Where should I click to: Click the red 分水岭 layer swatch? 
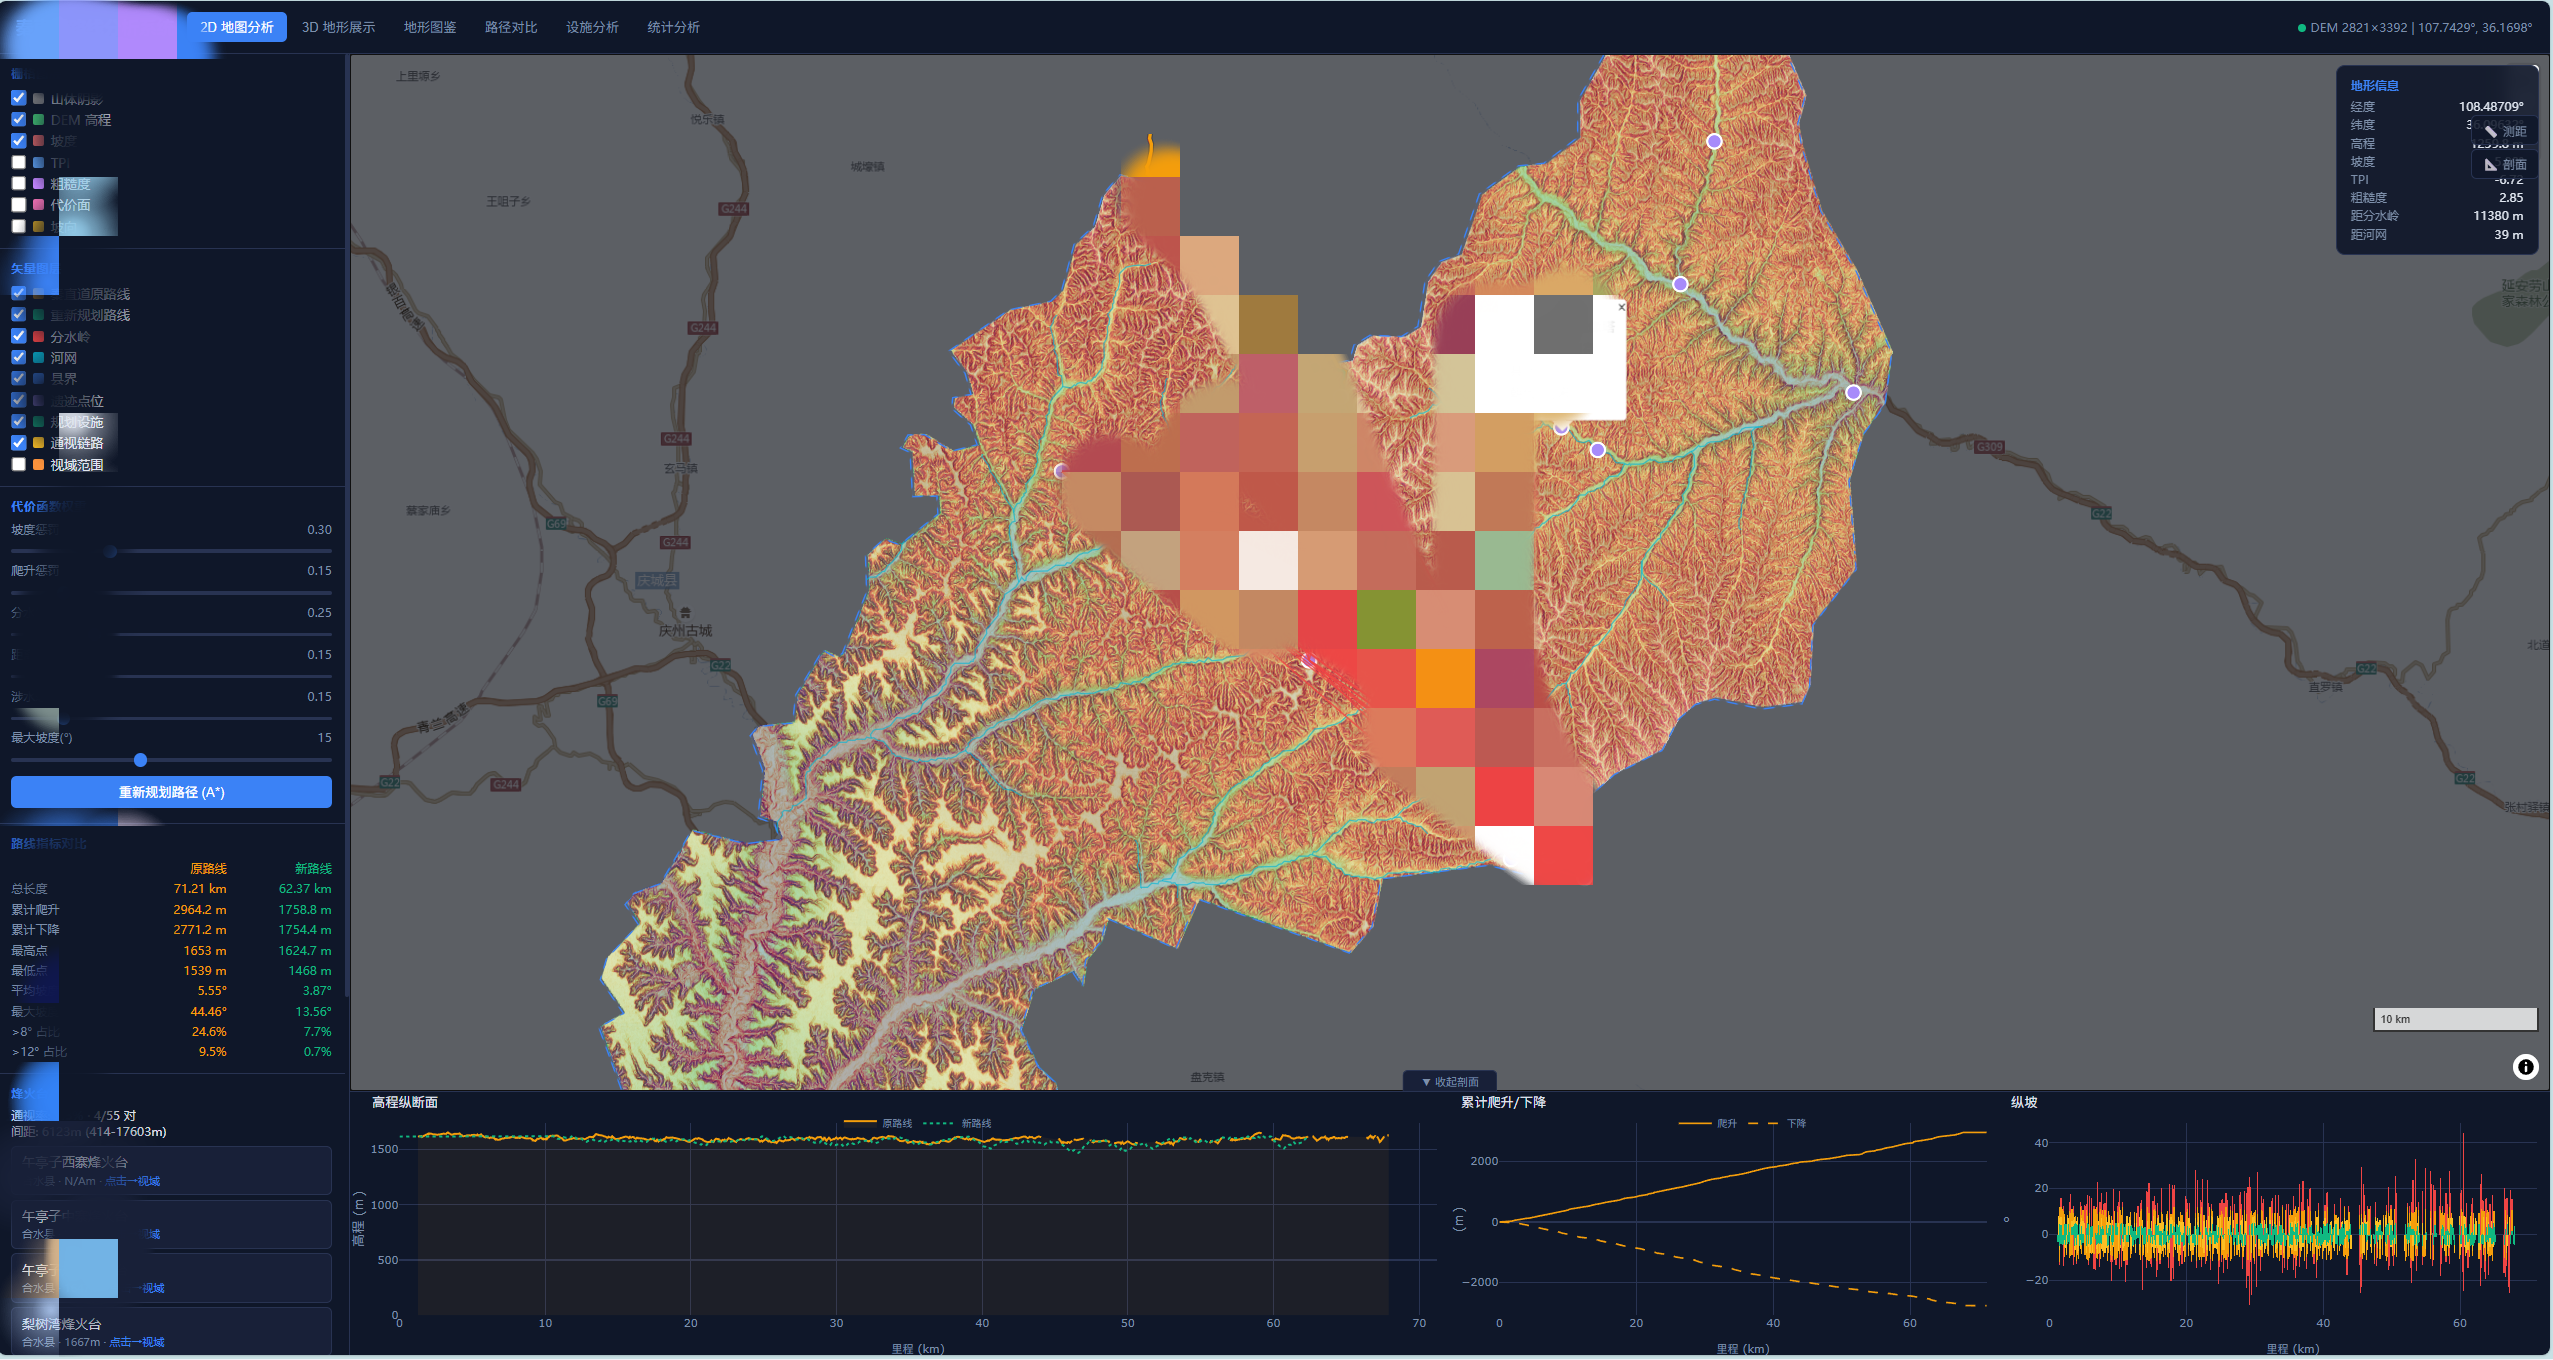click(38, 337)
